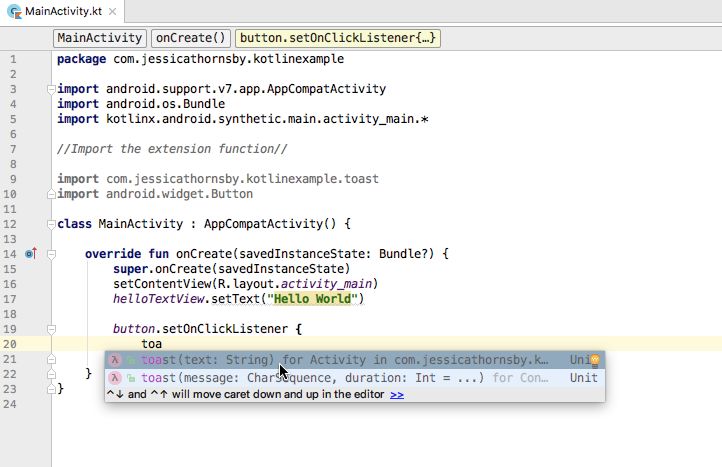Collapse the imports fold at line 3
The height and width of the screenshot is (467, 722).
coord(52,89)
